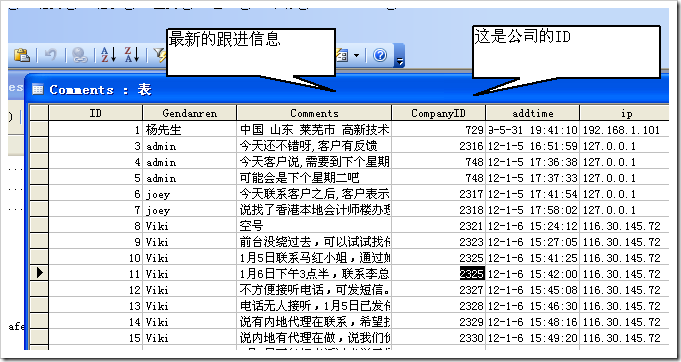Click the addtime cell ending 16:51:59
This screenshot has height=362, width=681.
click(x=532, y=146)
